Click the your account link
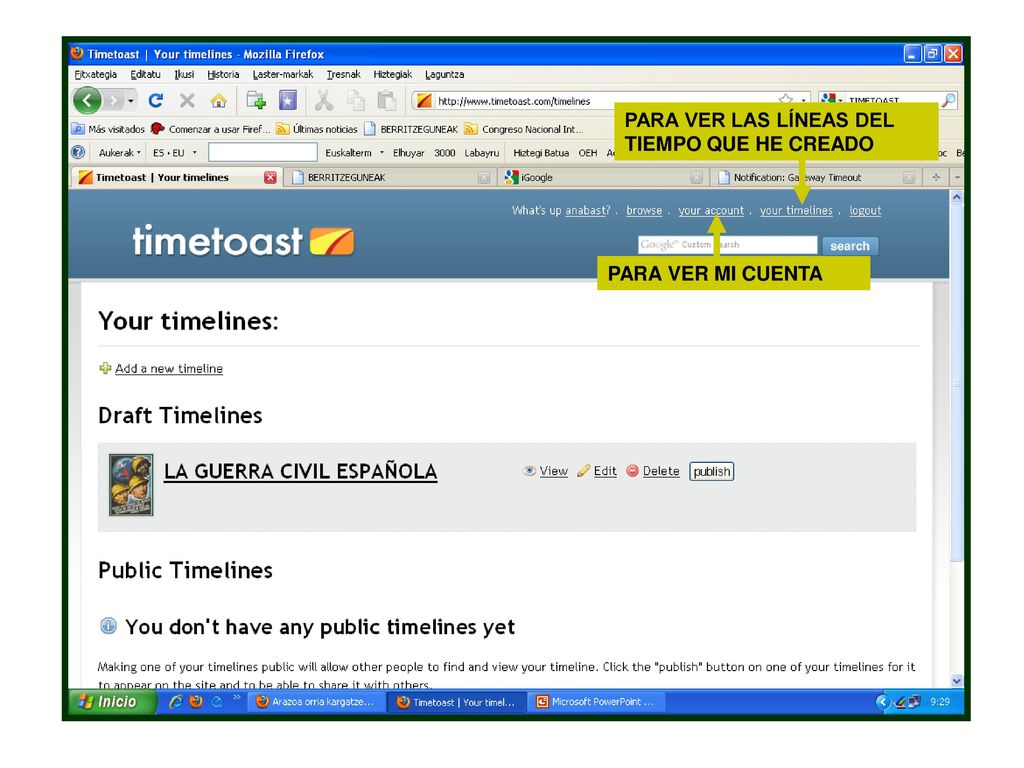This screenshot has height=768, width=1024. (x=711, y=210)
